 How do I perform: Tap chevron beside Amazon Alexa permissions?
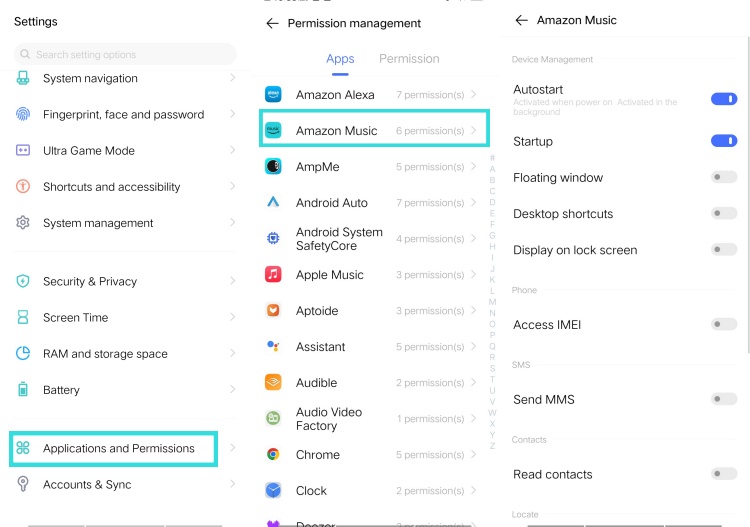[474, 94]
